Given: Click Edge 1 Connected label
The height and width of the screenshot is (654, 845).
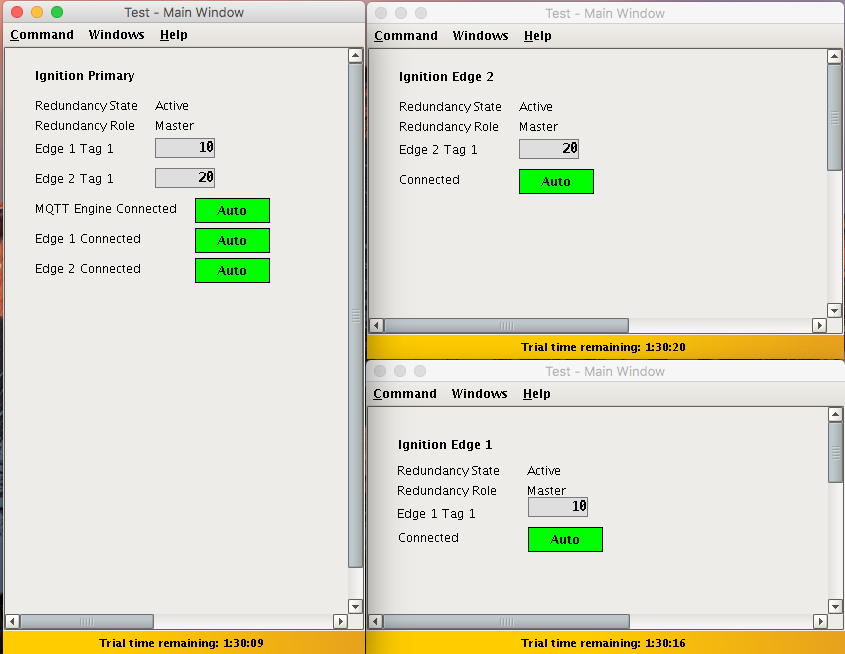Looking at the screenshot, I should coord(88,239).
